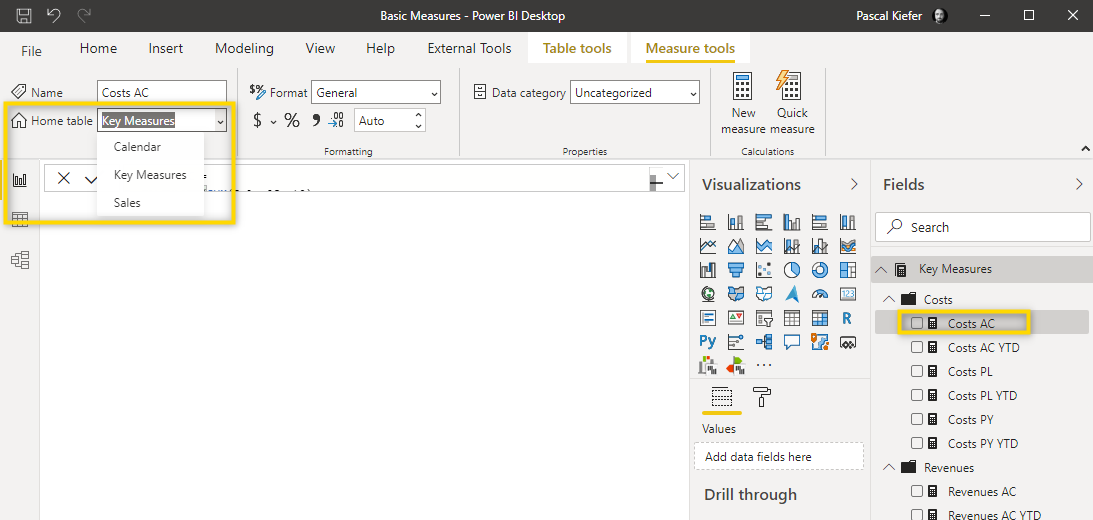The height and width of the screenshot is (520, 1093).
Task: Enable the Revenues AC checkbox
Action: 917,491
